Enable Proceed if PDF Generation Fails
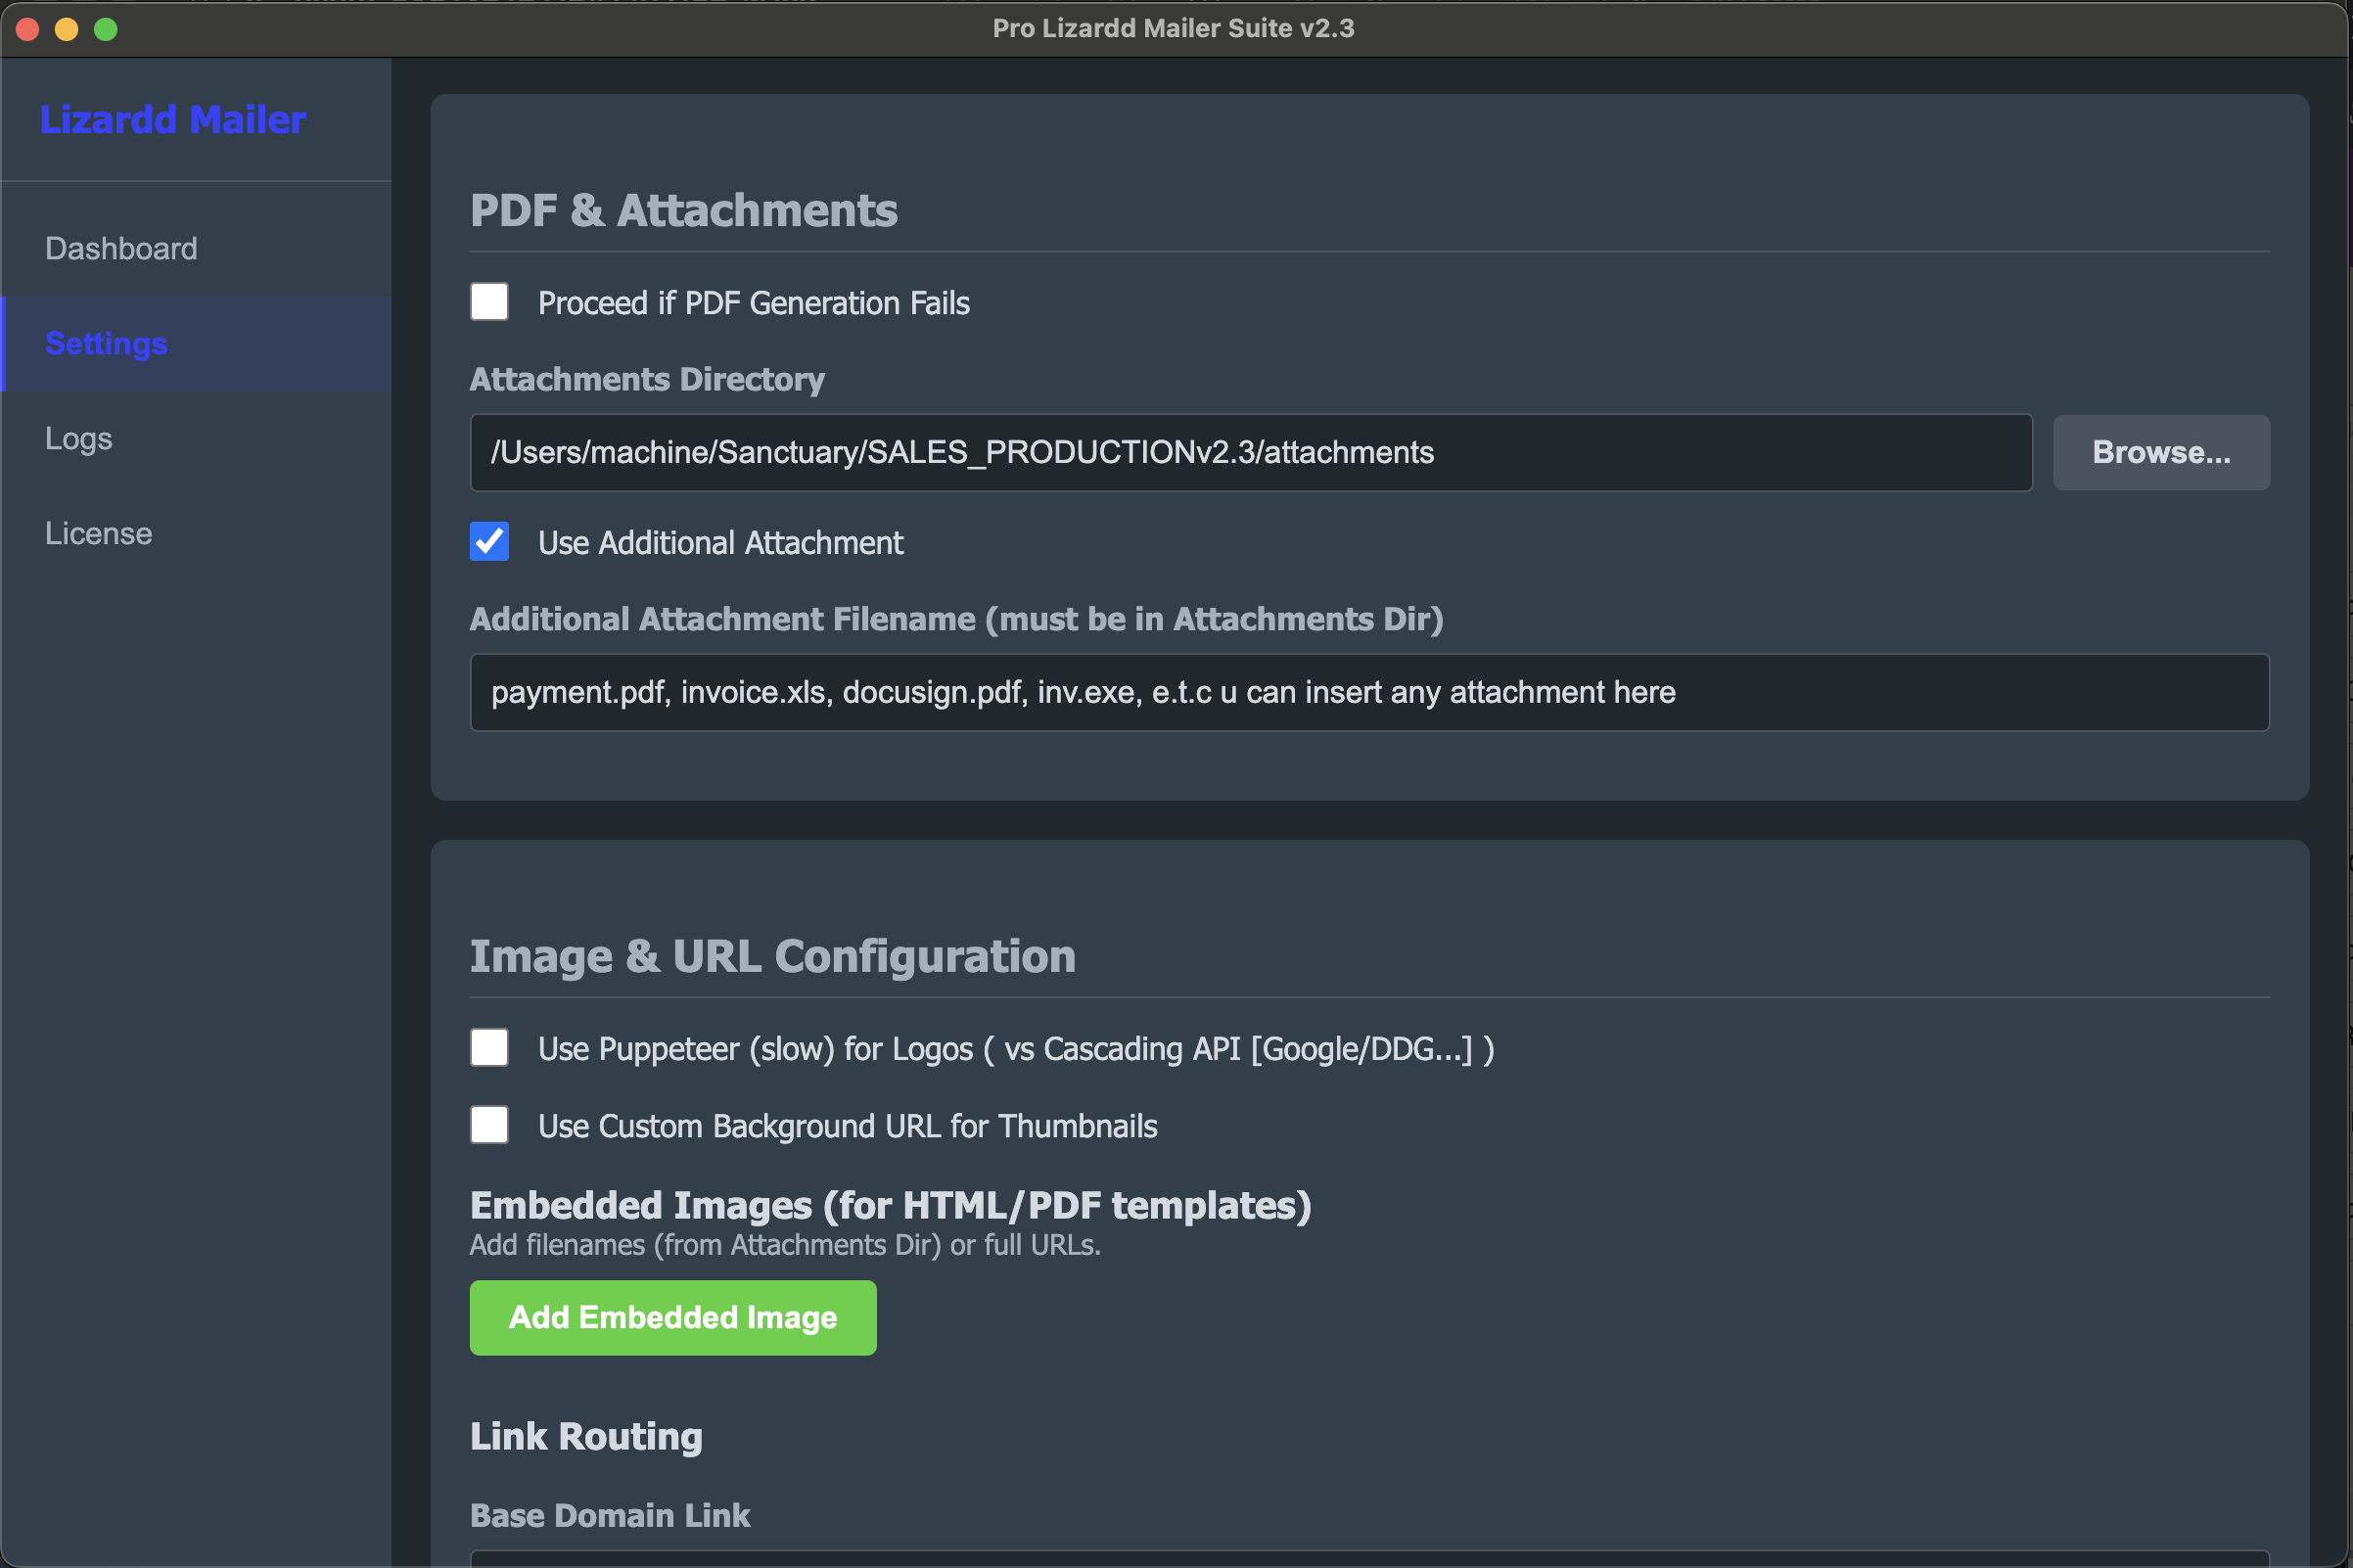The image size is (2353, 1568). 489,301
